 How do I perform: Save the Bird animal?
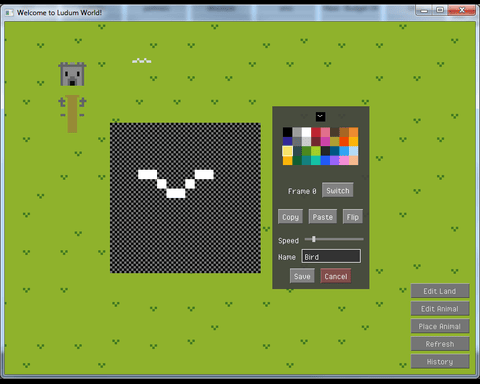click(302, 276)
